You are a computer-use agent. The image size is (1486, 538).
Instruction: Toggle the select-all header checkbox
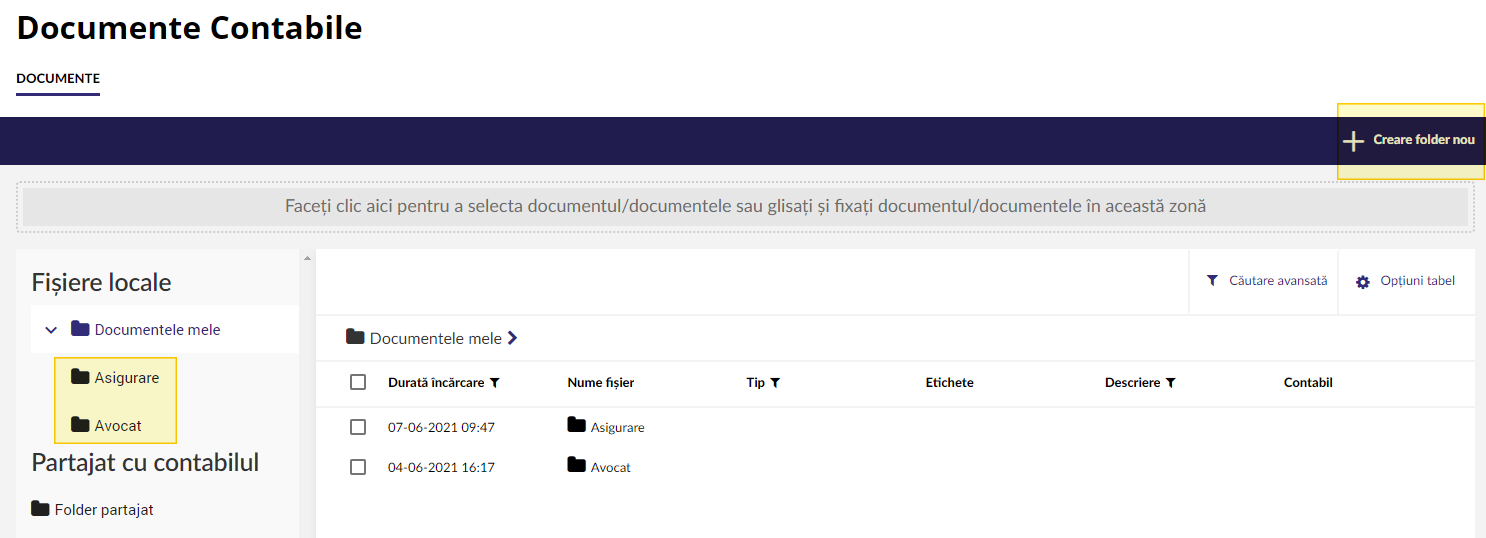[358, 382]
